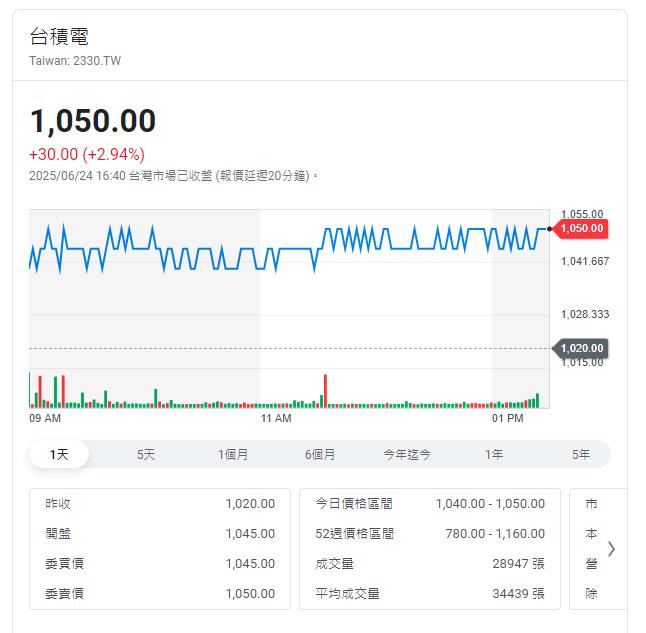The height and width of the screenshot is (633, 646).
Task: Click the 01 PM axis label
Action: [508, 418]
